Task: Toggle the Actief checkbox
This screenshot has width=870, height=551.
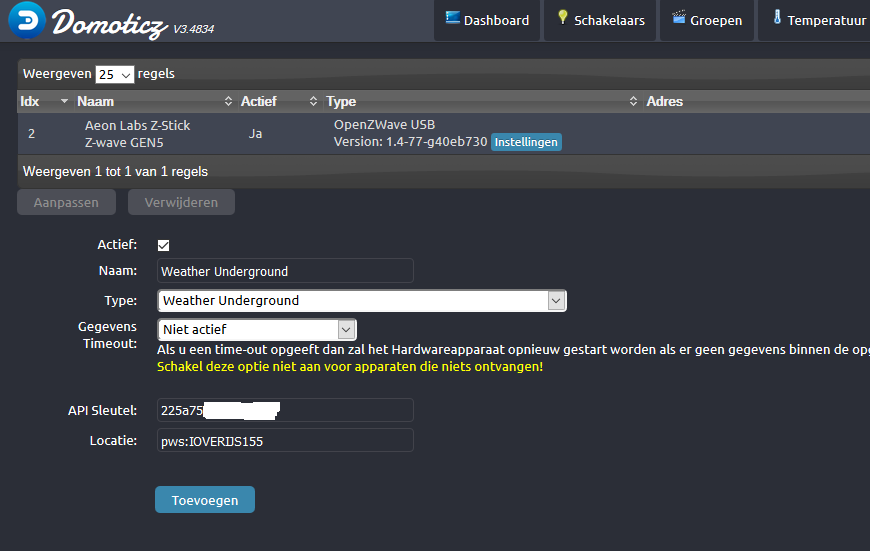Action: [164, 245]
